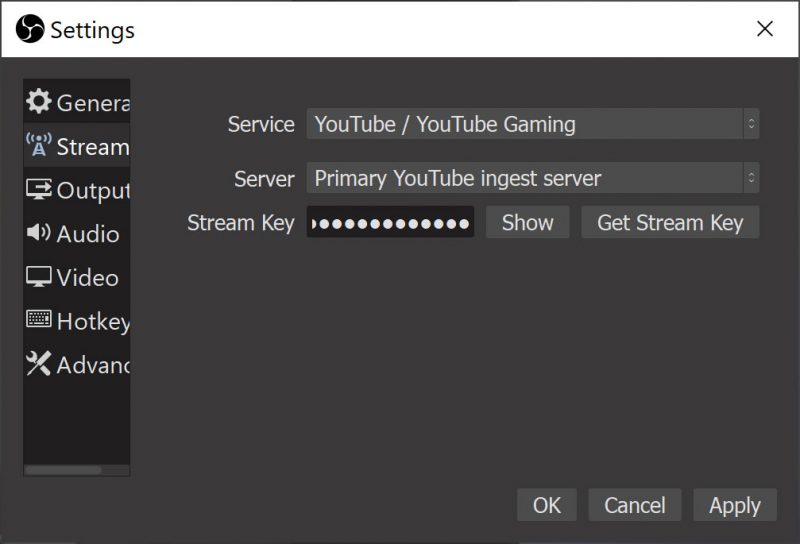Viewport: 800px width, 544px height.
Task: Expand the Server dropdown
Action: click(533, 178)
